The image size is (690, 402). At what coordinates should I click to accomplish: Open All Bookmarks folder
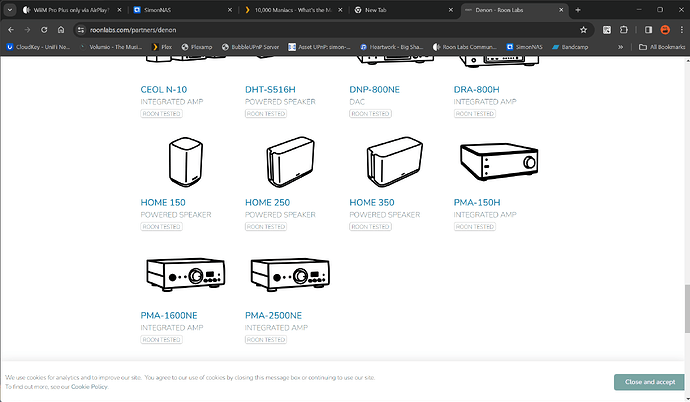[x=662, y=47]
